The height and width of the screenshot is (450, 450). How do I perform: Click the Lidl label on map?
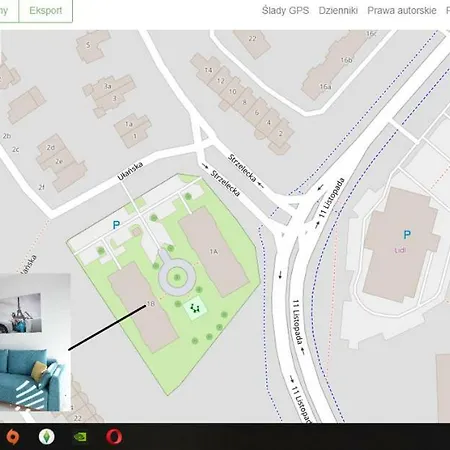(400, 250)
